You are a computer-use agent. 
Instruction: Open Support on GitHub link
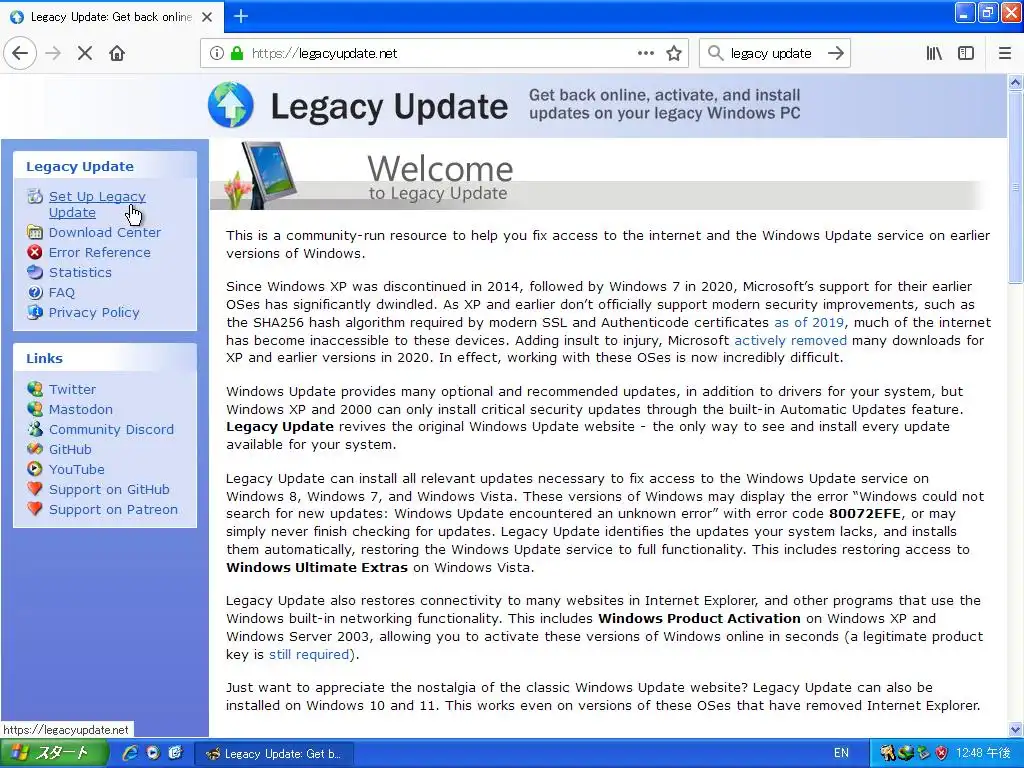[x=109, y=490]
